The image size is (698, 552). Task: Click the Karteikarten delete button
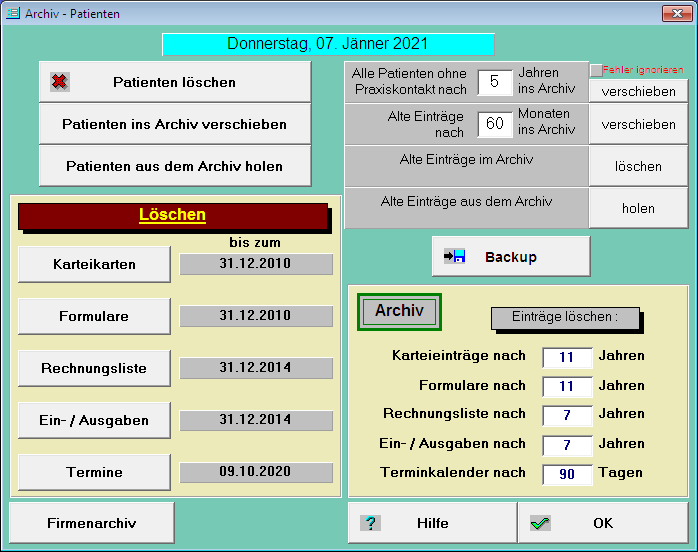[x=94, y=264]
